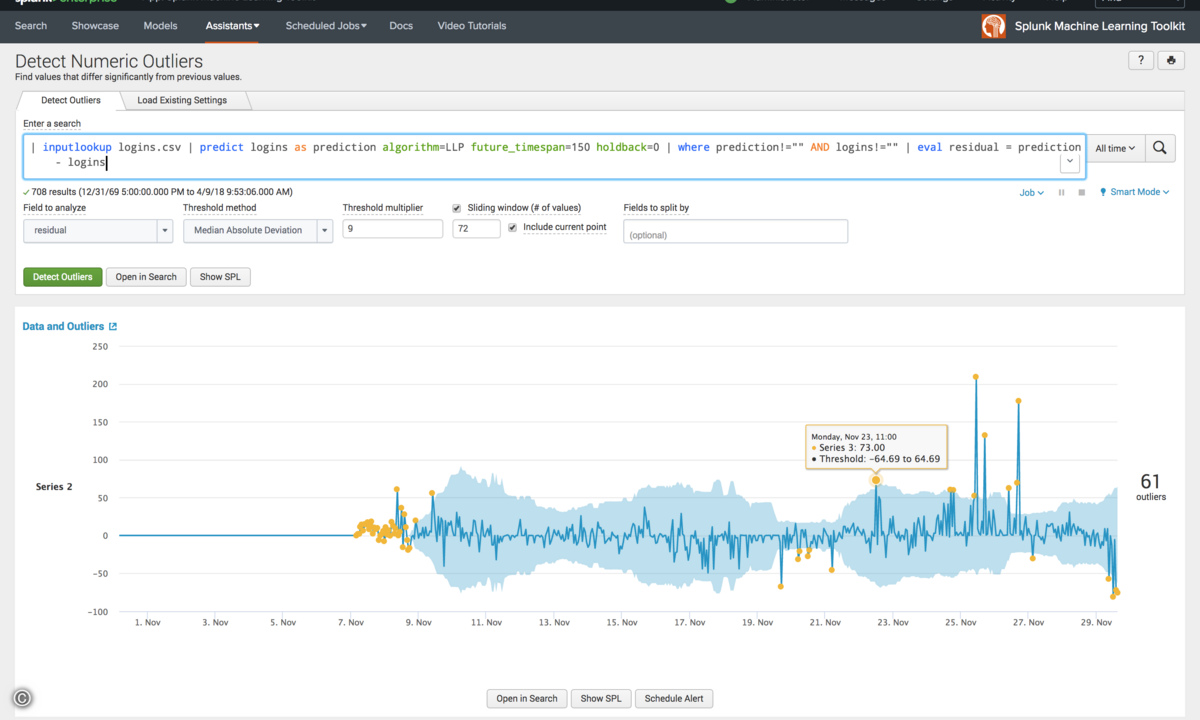Open the Smart Mode dropdown

click(1134, 192)
